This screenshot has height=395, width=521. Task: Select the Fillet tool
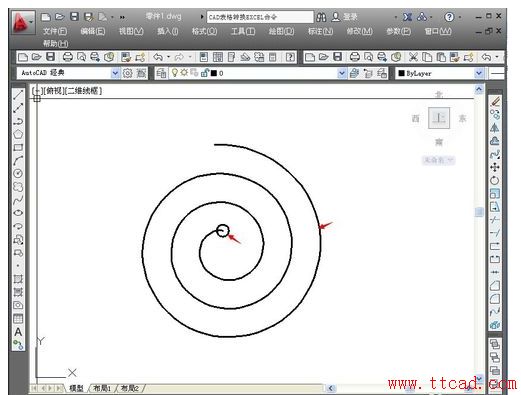click(495, 299)
